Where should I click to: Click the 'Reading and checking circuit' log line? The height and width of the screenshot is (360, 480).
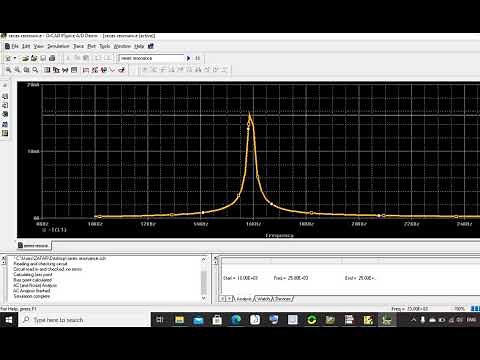40,264
